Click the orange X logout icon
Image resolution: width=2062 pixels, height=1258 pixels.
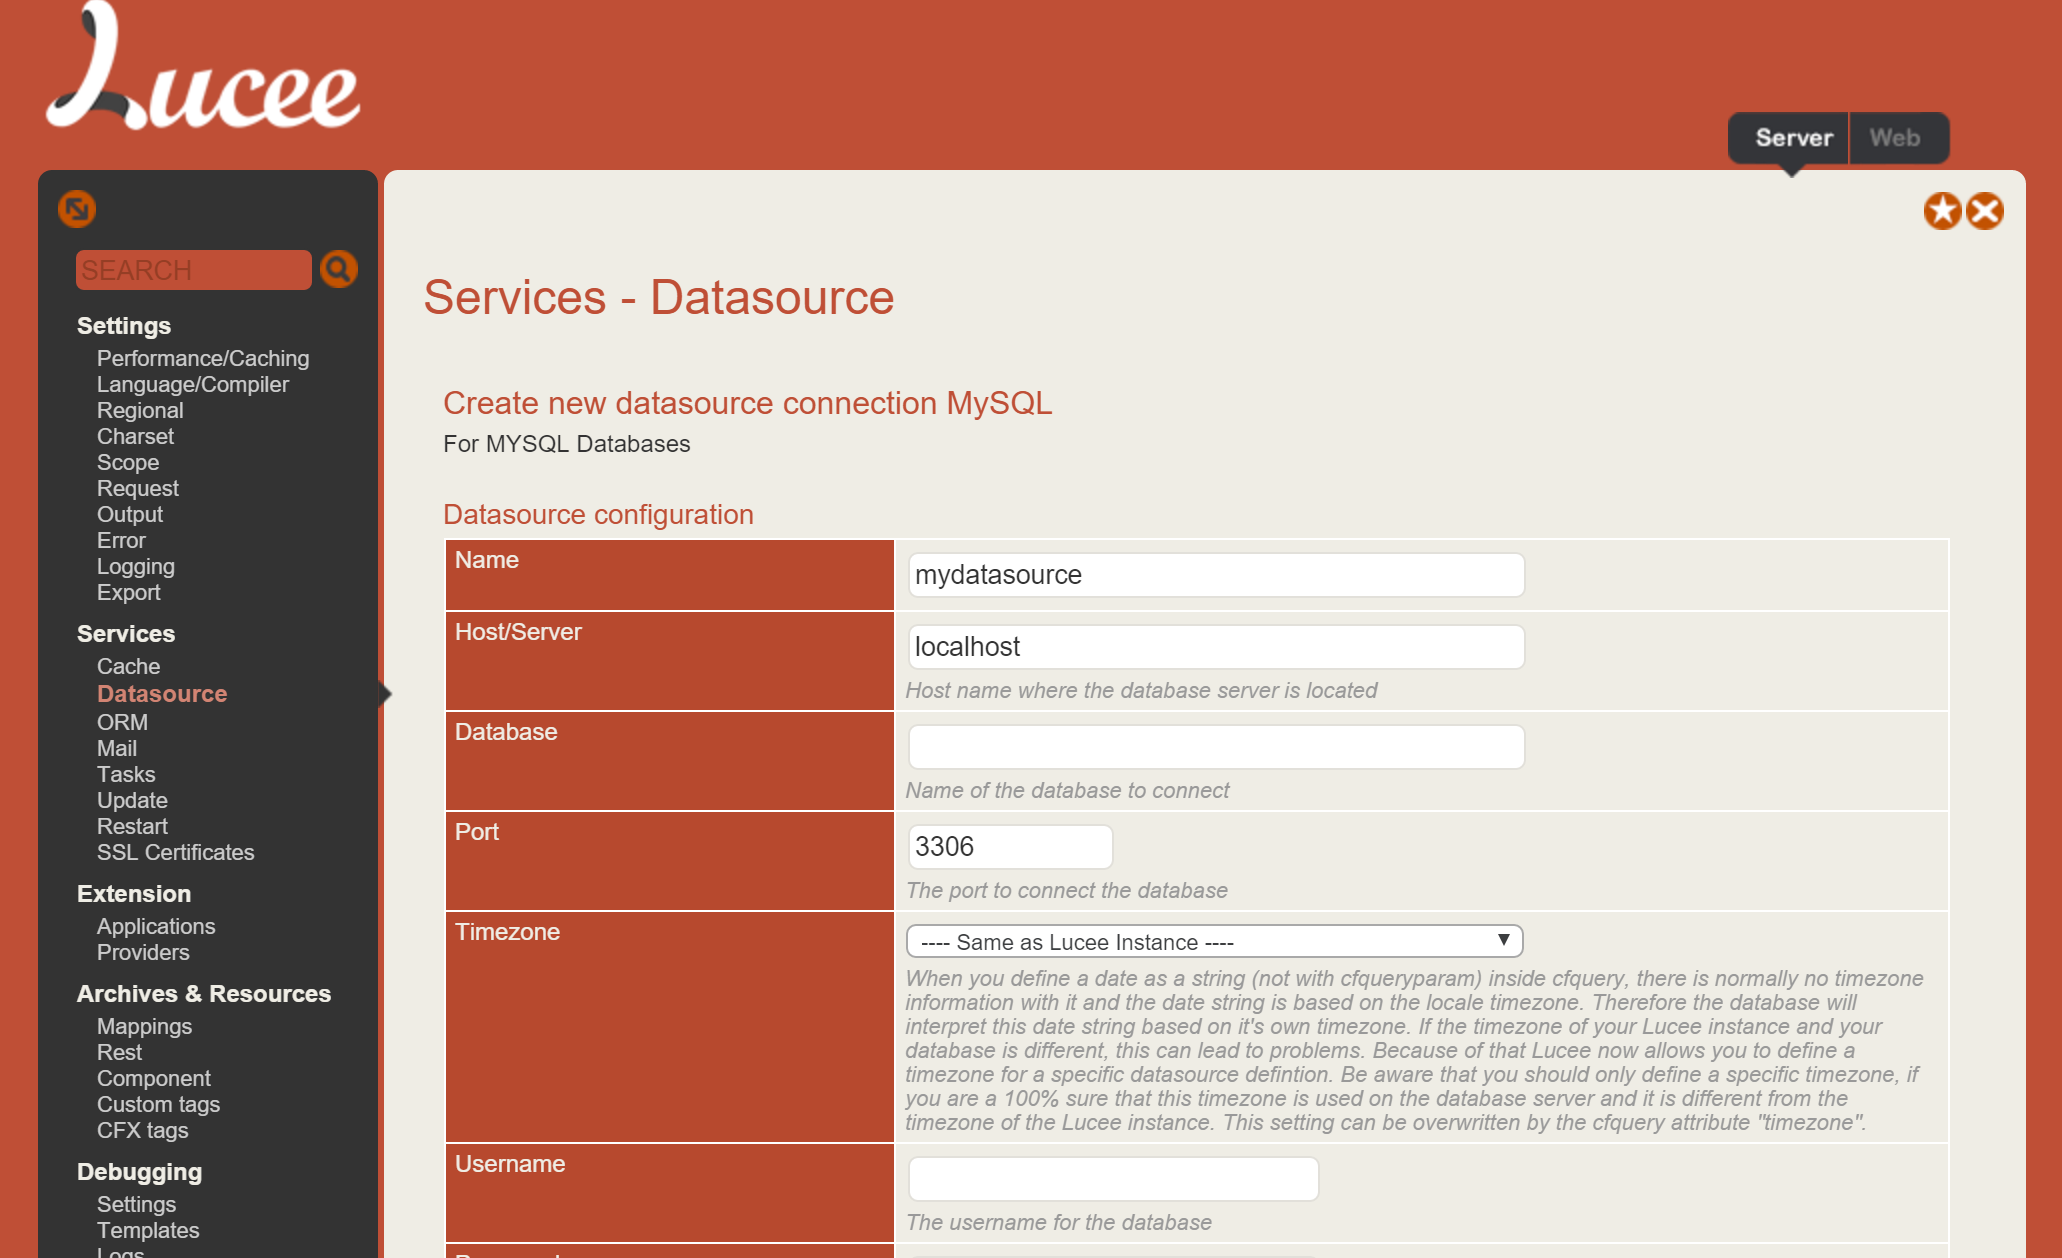click(x=1984, y=211)
